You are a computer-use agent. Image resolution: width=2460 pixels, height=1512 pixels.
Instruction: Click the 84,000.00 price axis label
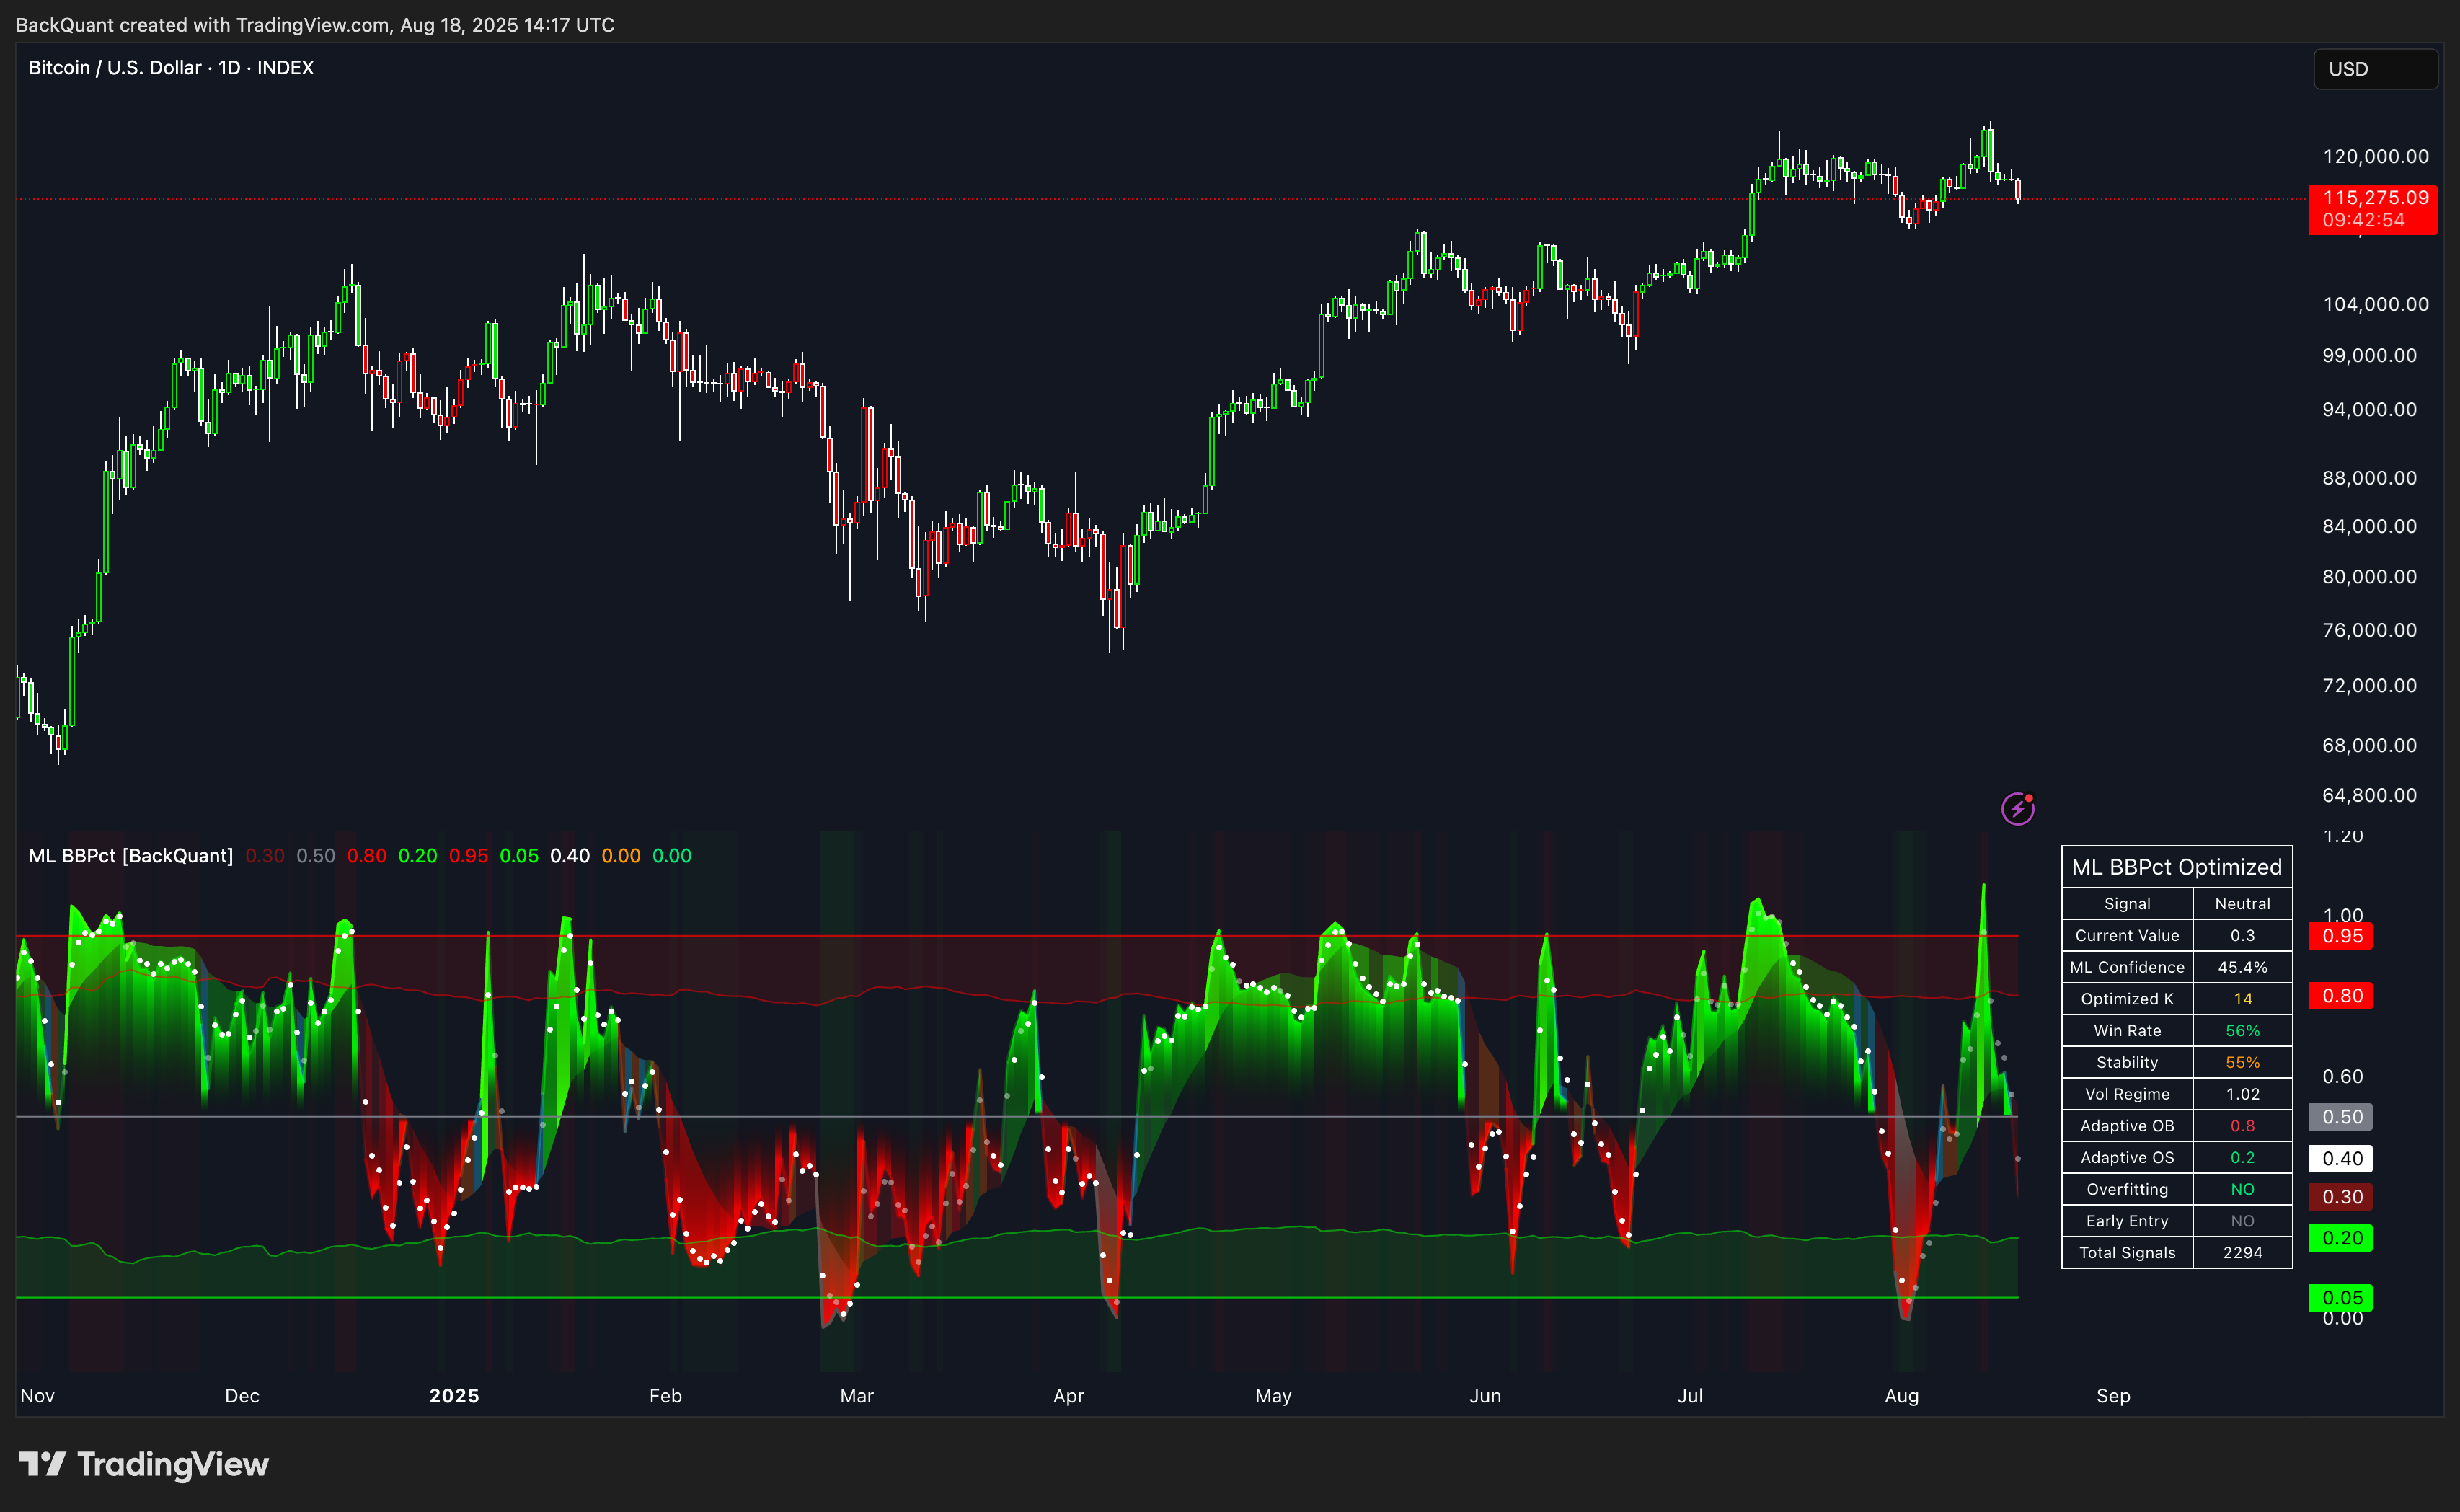(x=2369, y=526)
